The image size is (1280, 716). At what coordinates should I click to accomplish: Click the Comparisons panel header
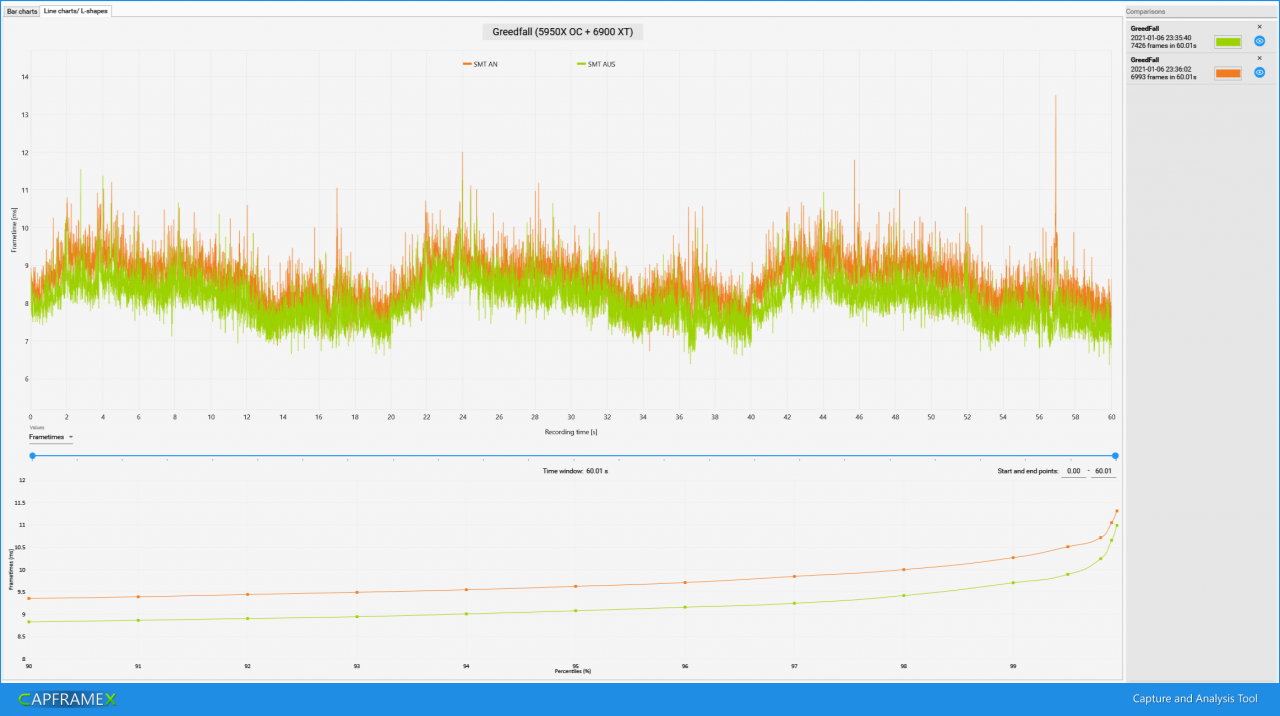(x=1200, y=11)
